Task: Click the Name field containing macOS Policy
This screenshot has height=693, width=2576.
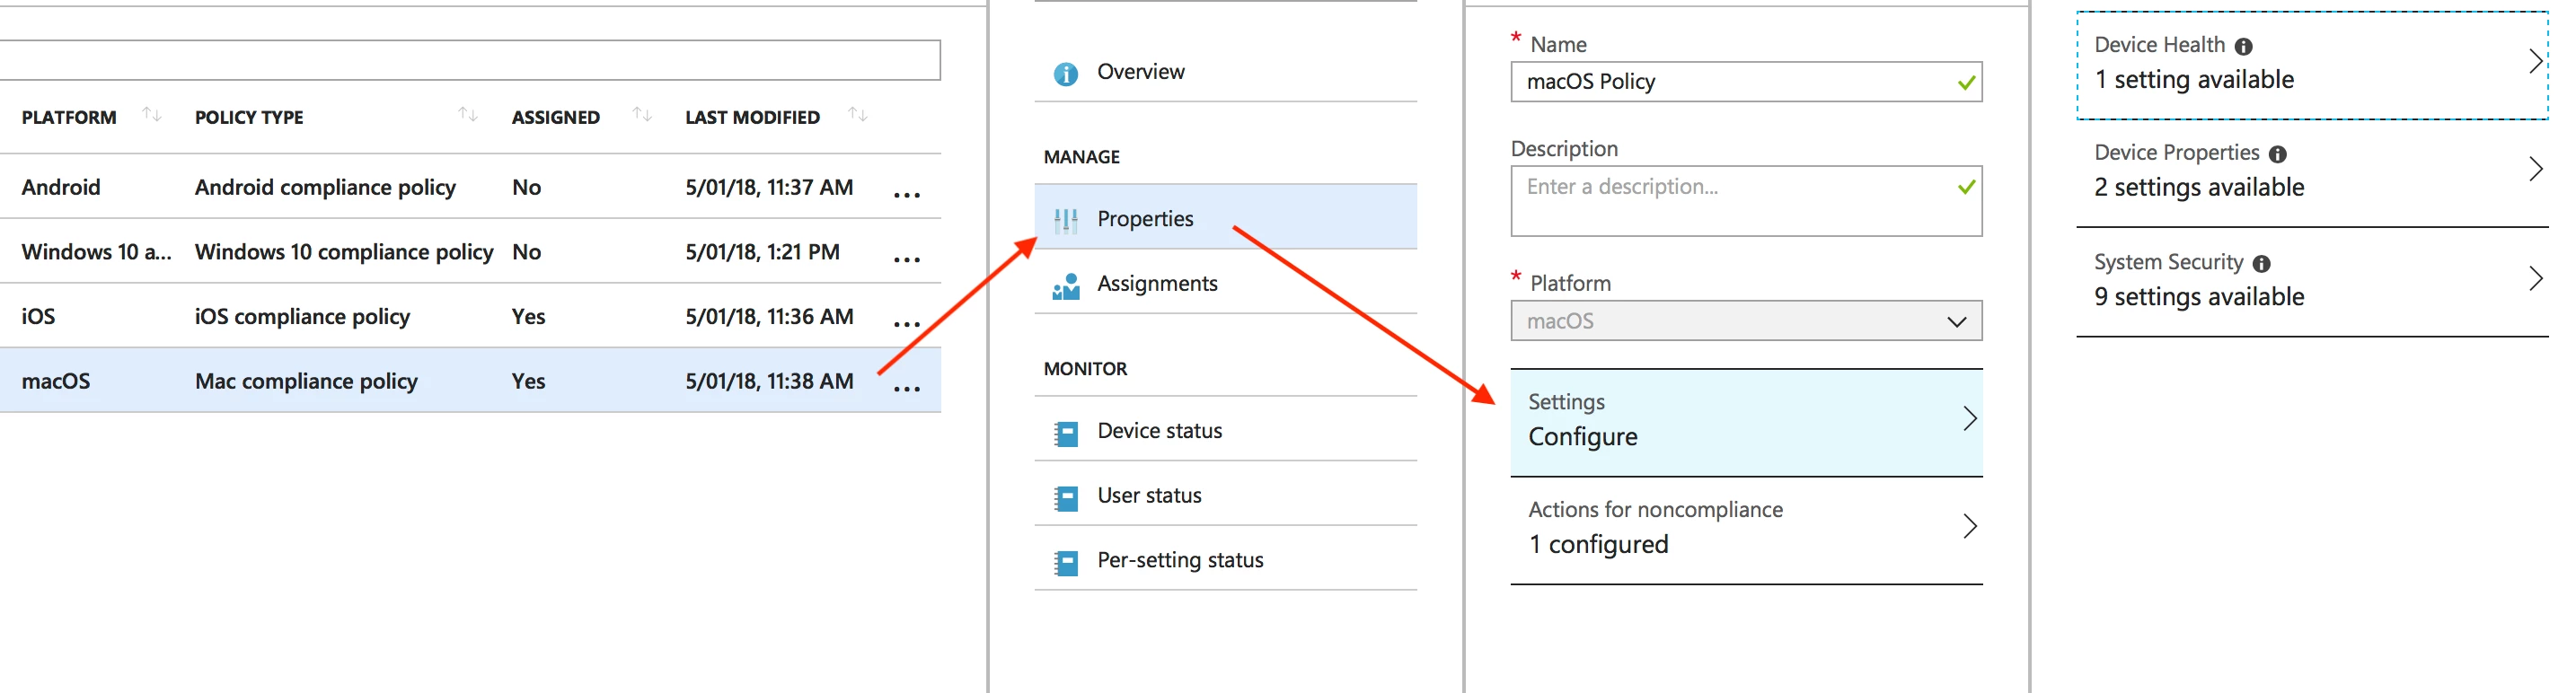Action: pyautogui.click(x=1746, y=82)
